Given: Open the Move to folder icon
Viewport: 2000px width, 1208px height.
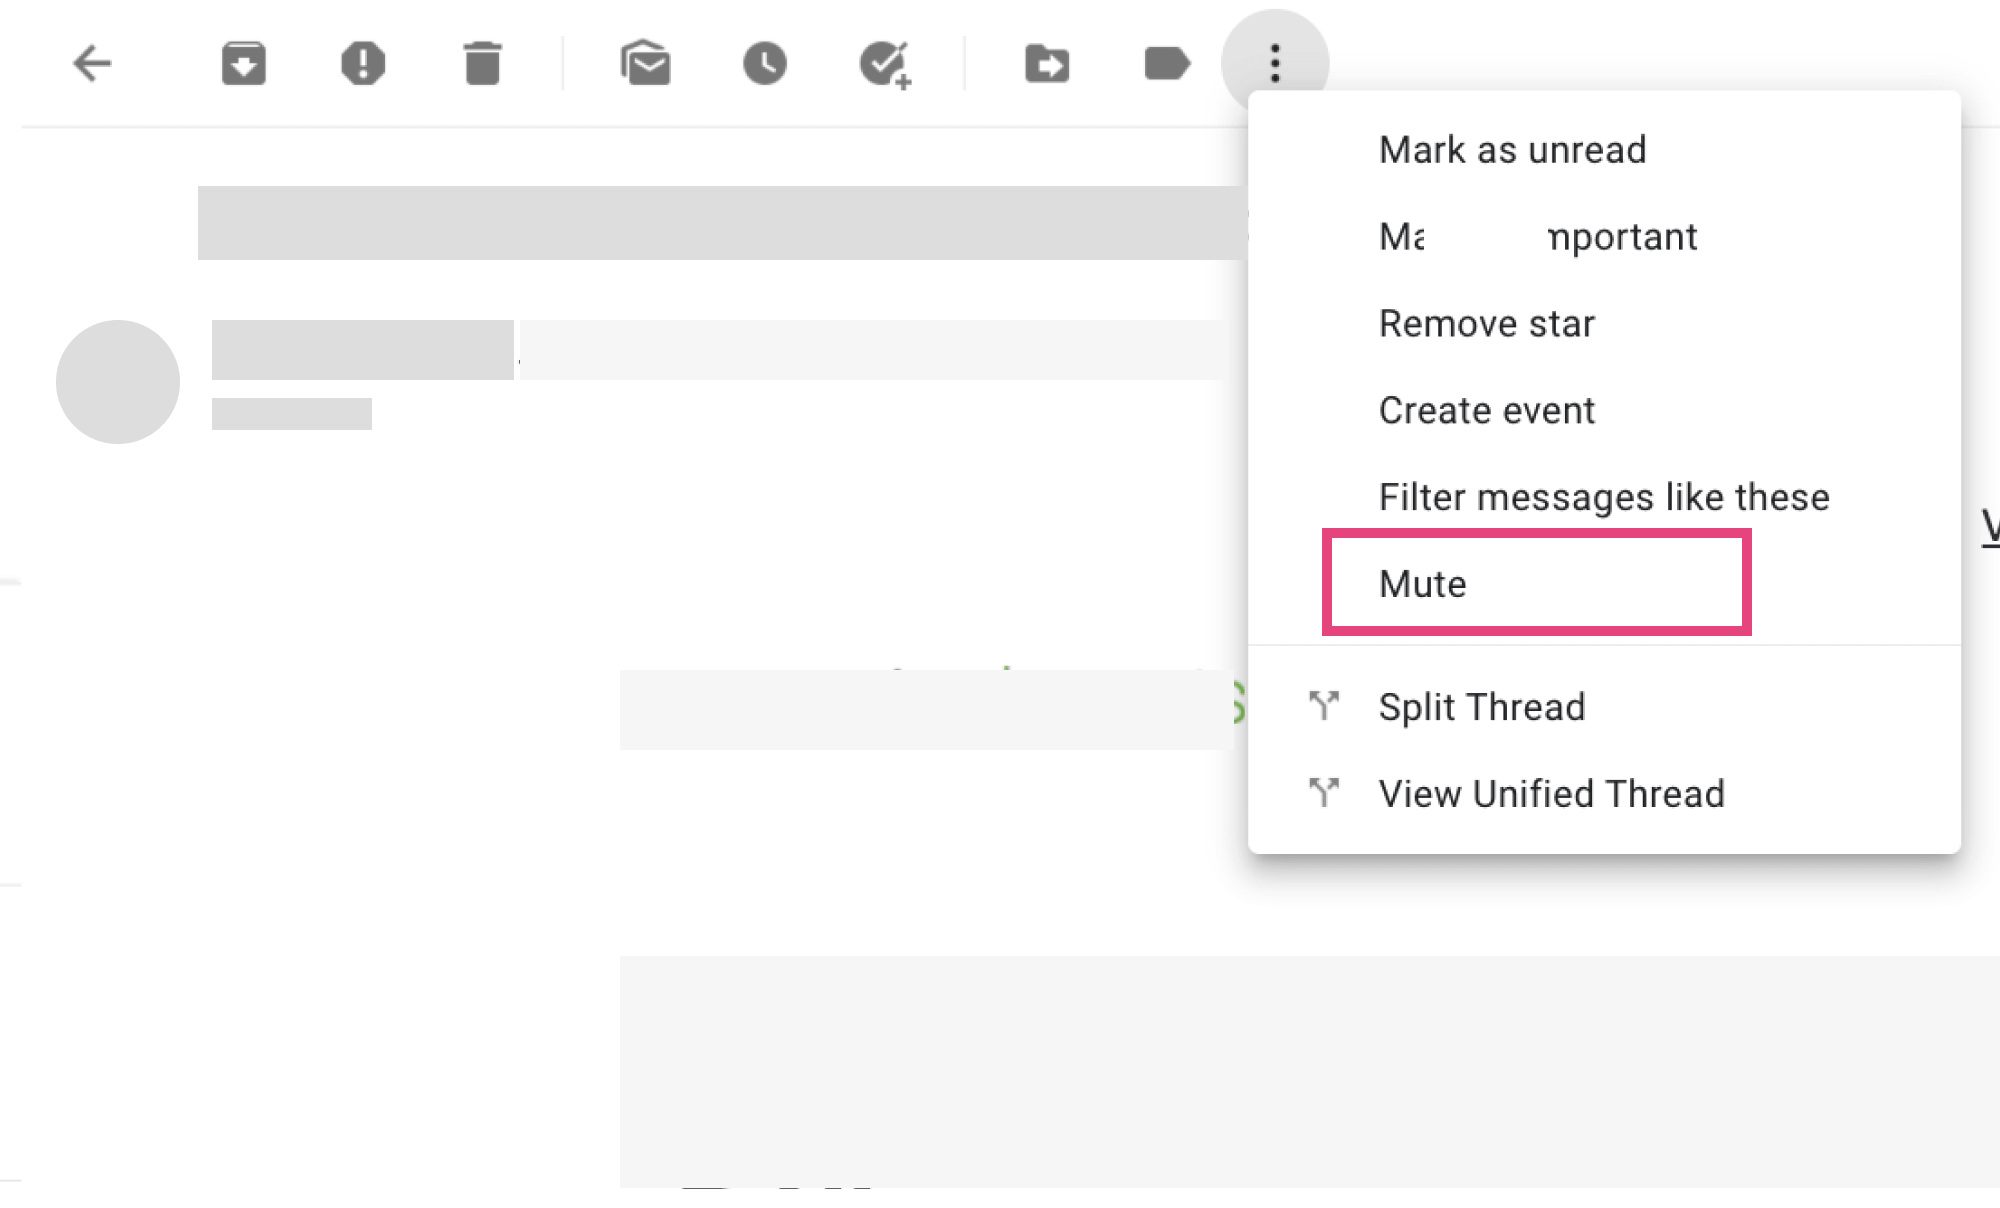Looking at the screenshot, I should coord(1047,64).
